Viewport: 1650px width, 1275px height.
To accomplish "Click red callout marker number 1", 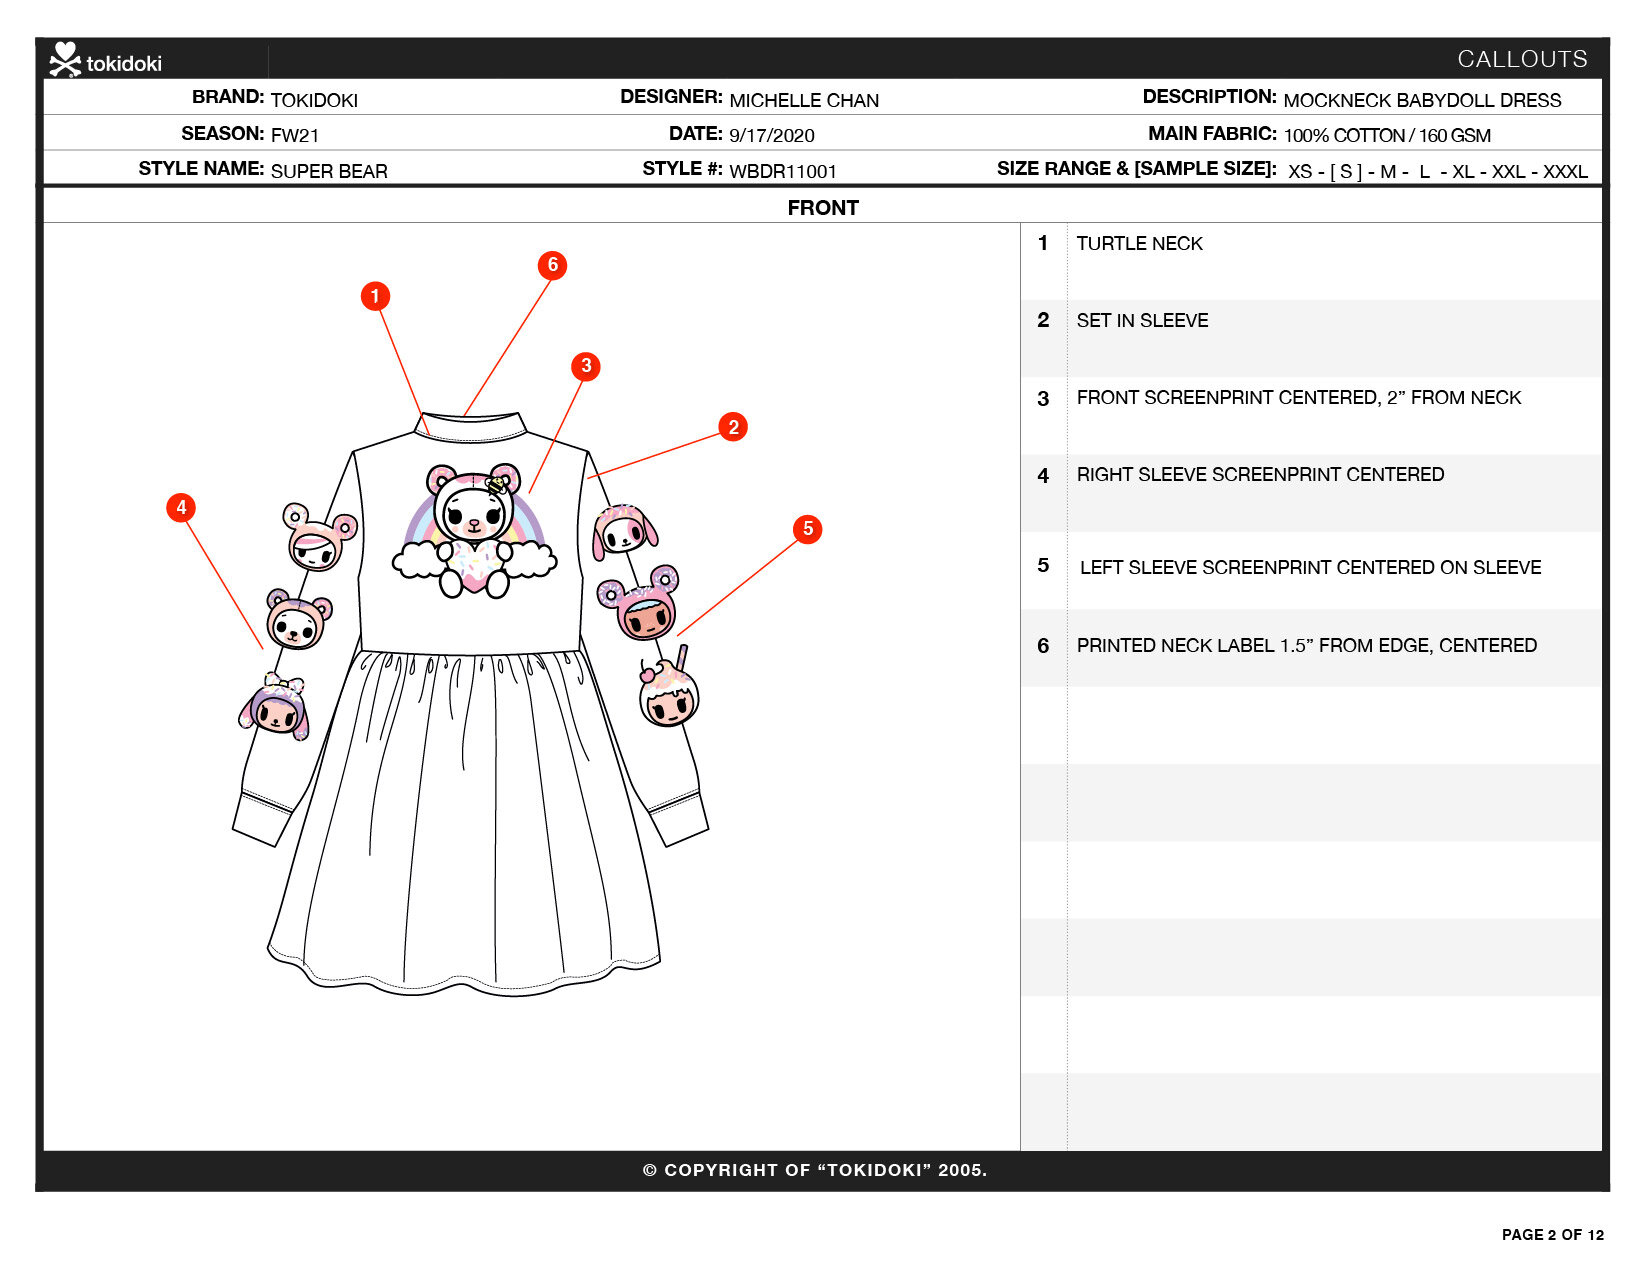I will [375, 296].
